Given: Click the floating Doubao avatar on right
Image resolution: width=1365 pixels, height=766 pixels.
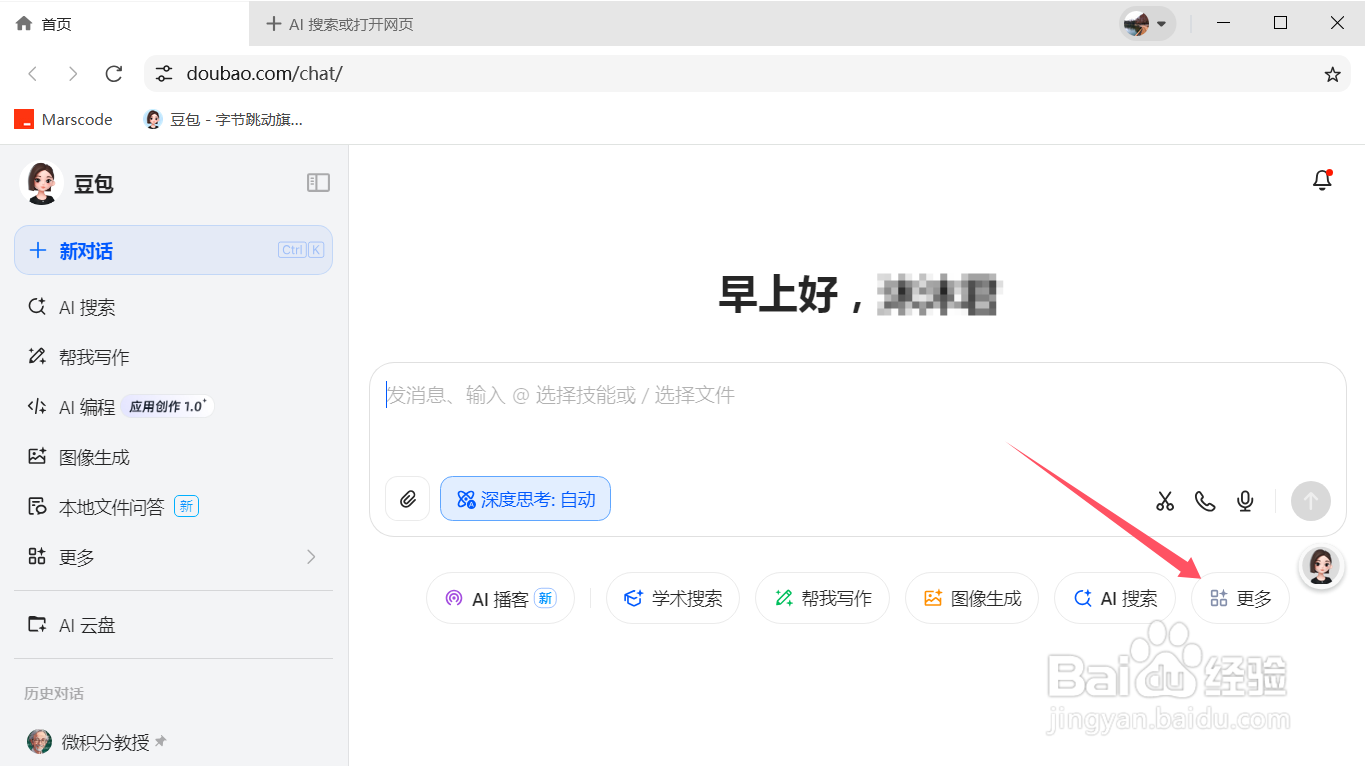Looking at the screenshot, I should [1321, 566].
